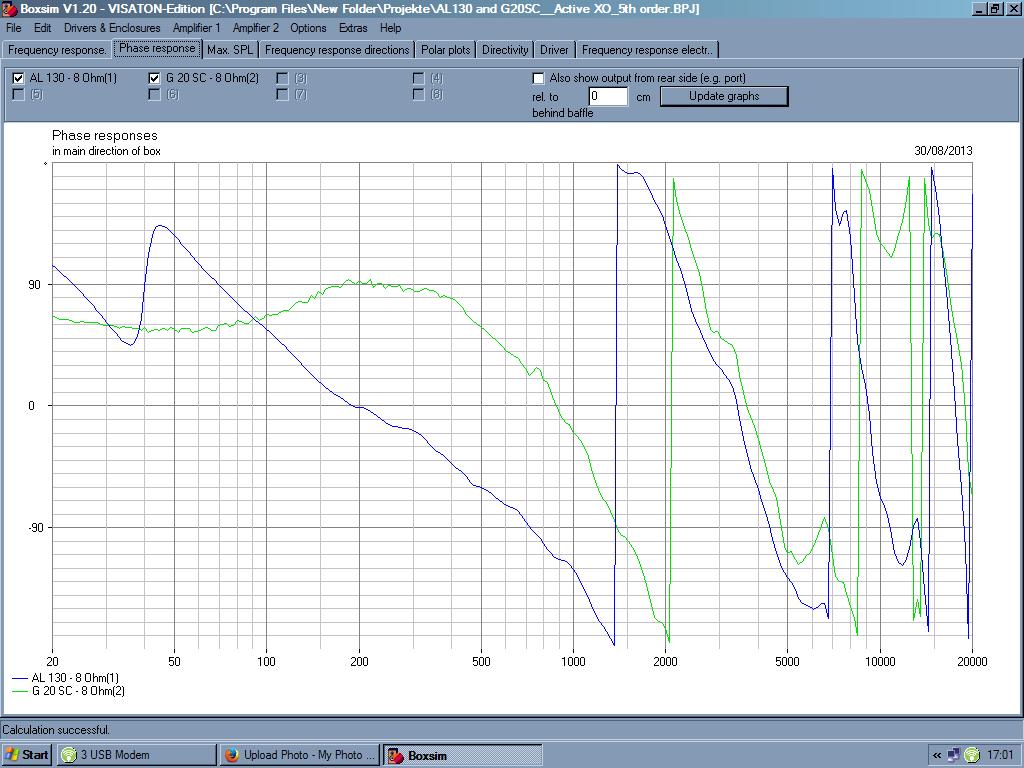The width and height of the screenshot is (1024, 768).
Task: Close the Boxsim window
Action: (1012, 9)
